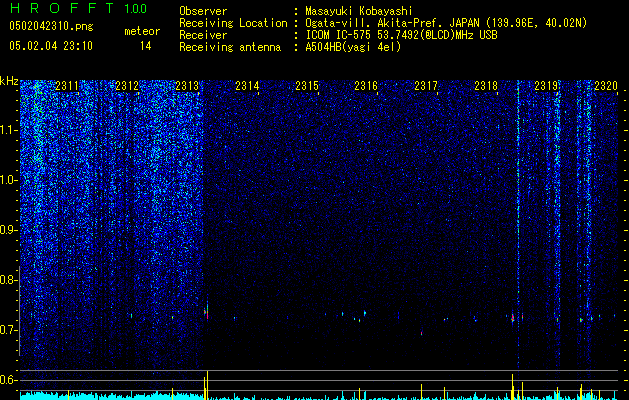Click the 0.8 kHz axis label
The width and height of the screenshot is (629, 400).
[x=8, y=280]
